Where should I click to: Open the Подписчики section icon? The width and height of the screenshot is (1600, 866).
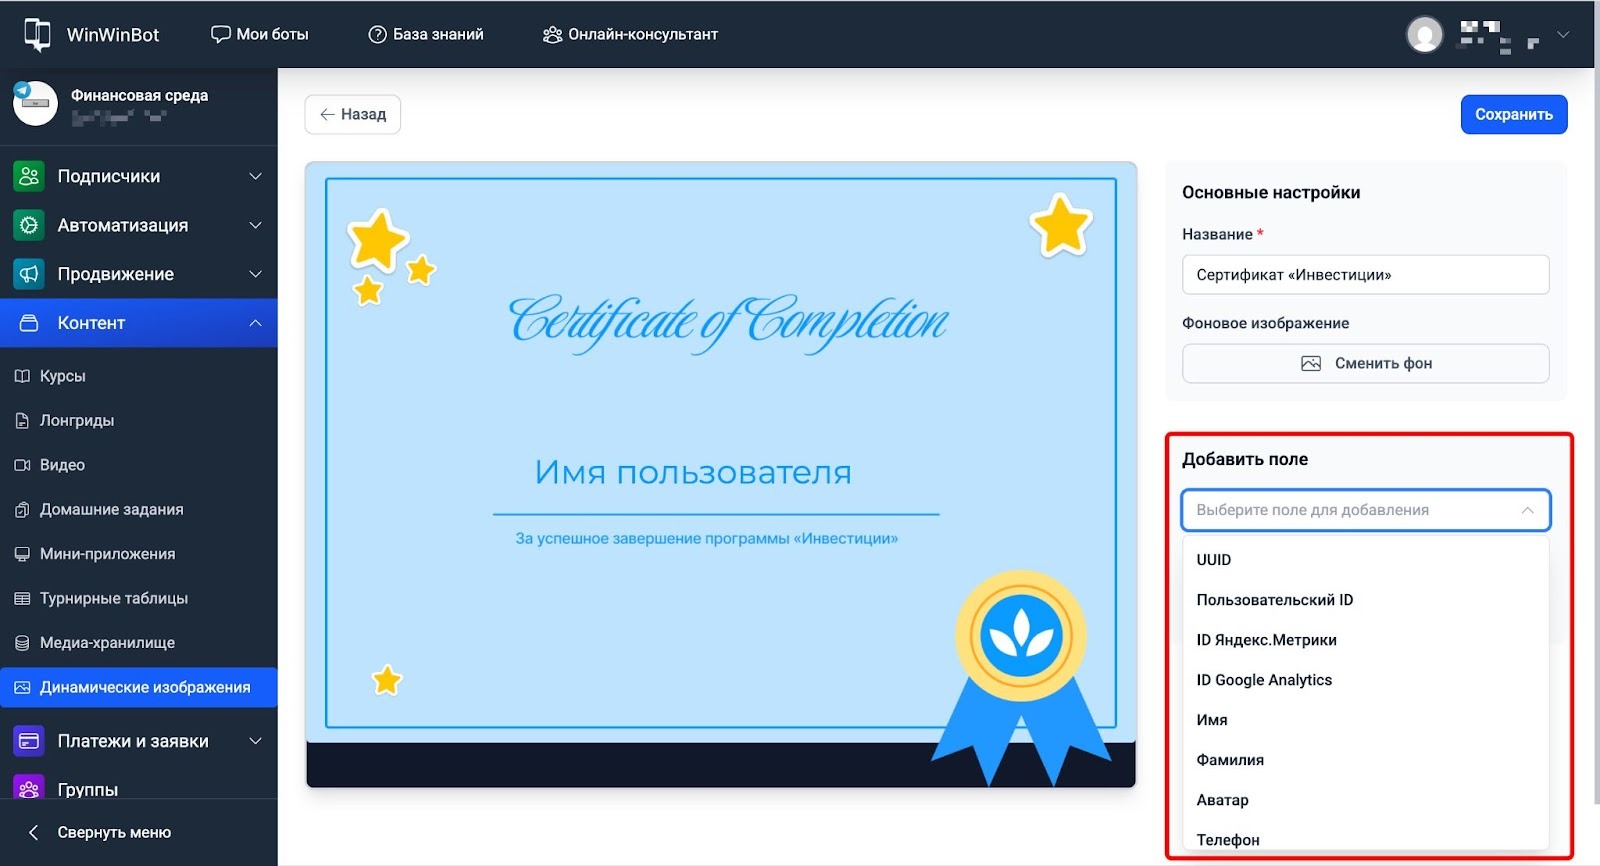[x=29, y=176]
